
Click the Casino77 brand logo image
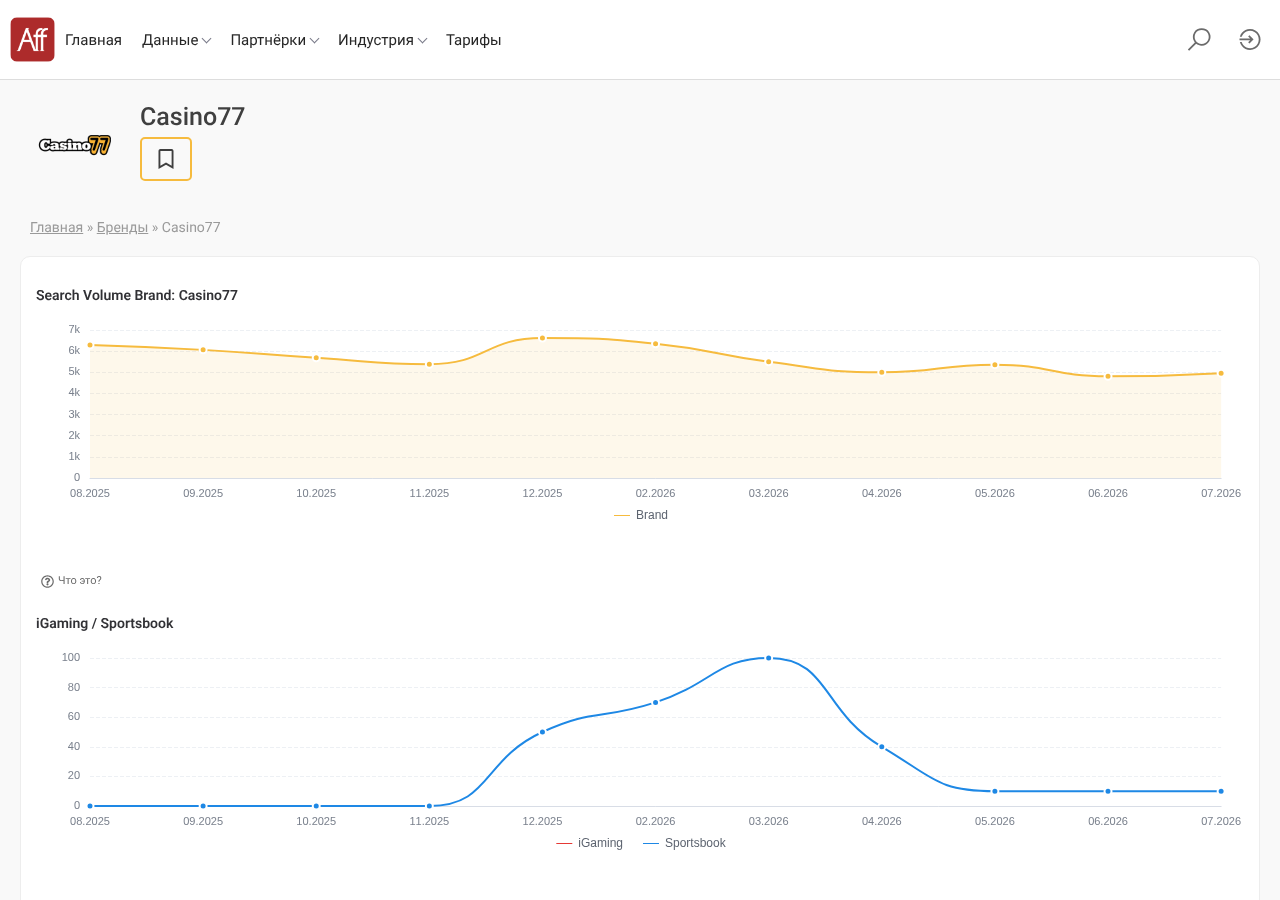click(x=75, y=145)
